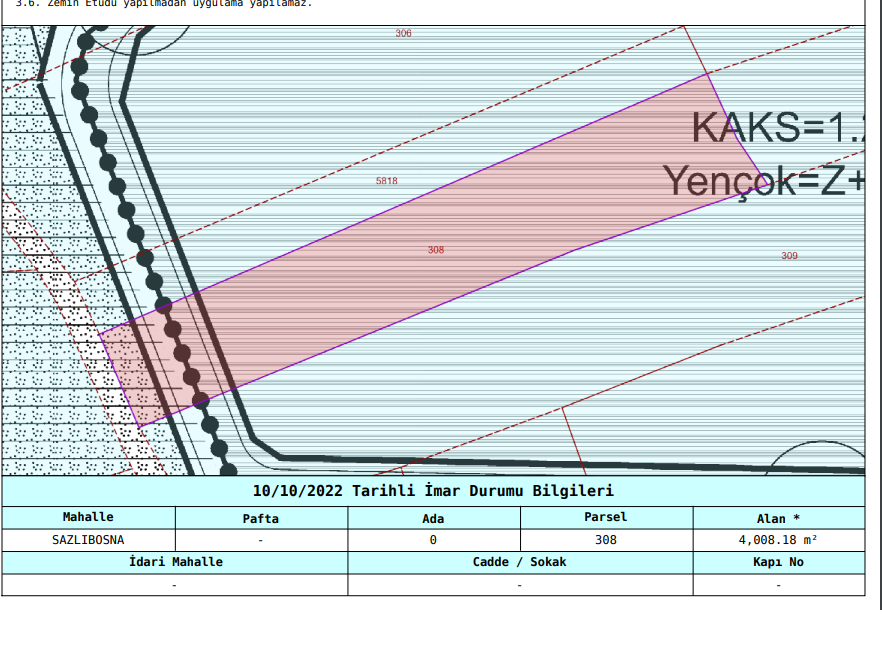Click the Pafta column header
This screenshot has height=646, width=882.
(x=261, y=518)
